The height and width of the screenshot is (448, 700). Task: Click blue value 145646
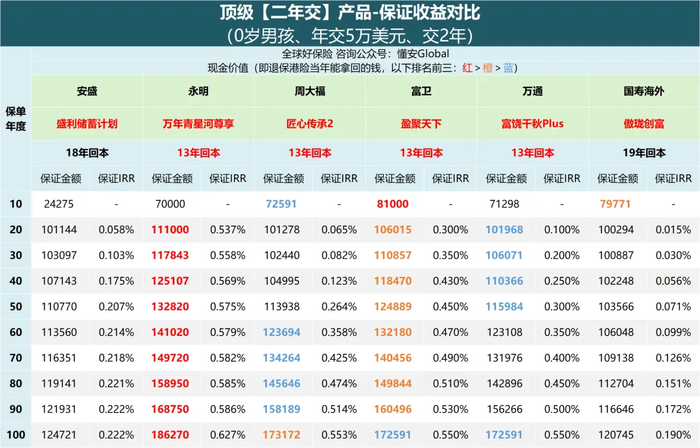pos(281,384)
